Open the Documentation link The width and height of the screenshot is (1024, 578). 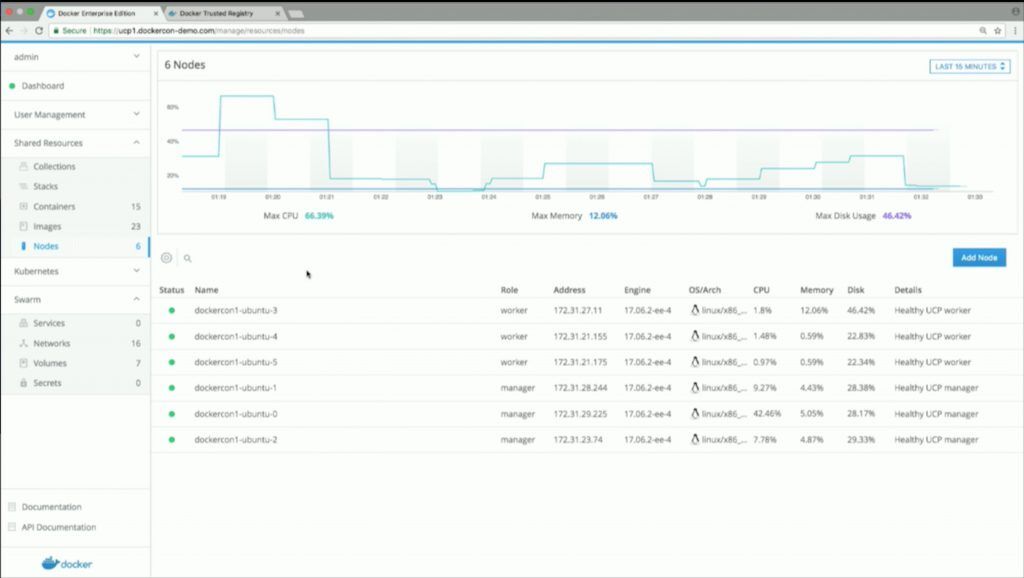pyautogui.click(x=52, y=507)
